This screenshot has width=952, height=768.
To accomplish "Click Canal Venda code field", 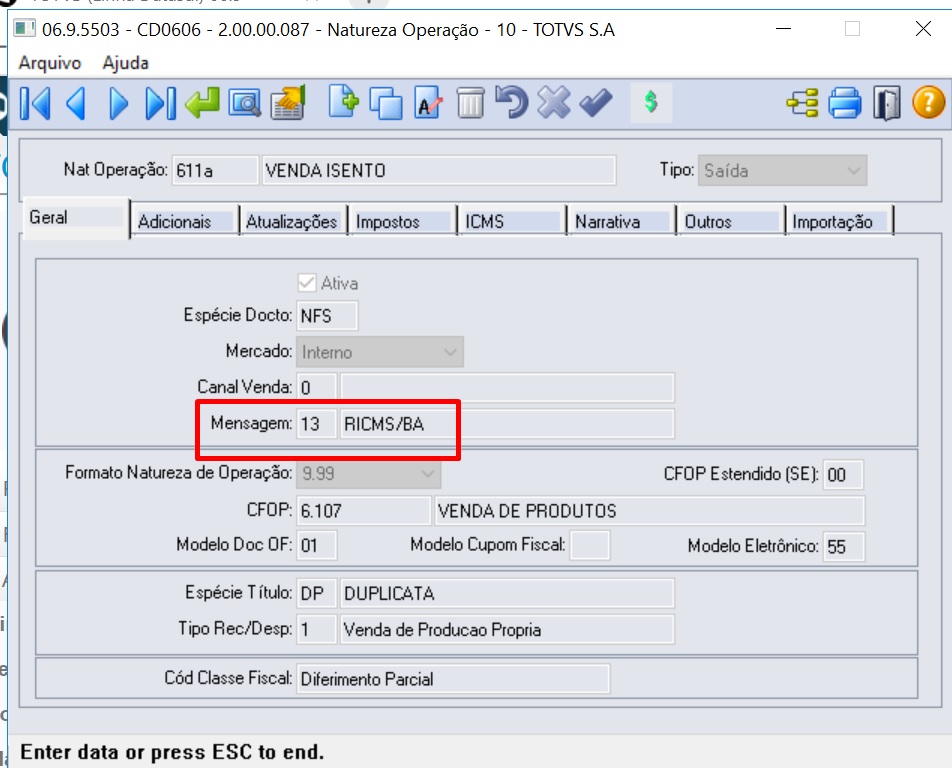I will coord(316,387).
